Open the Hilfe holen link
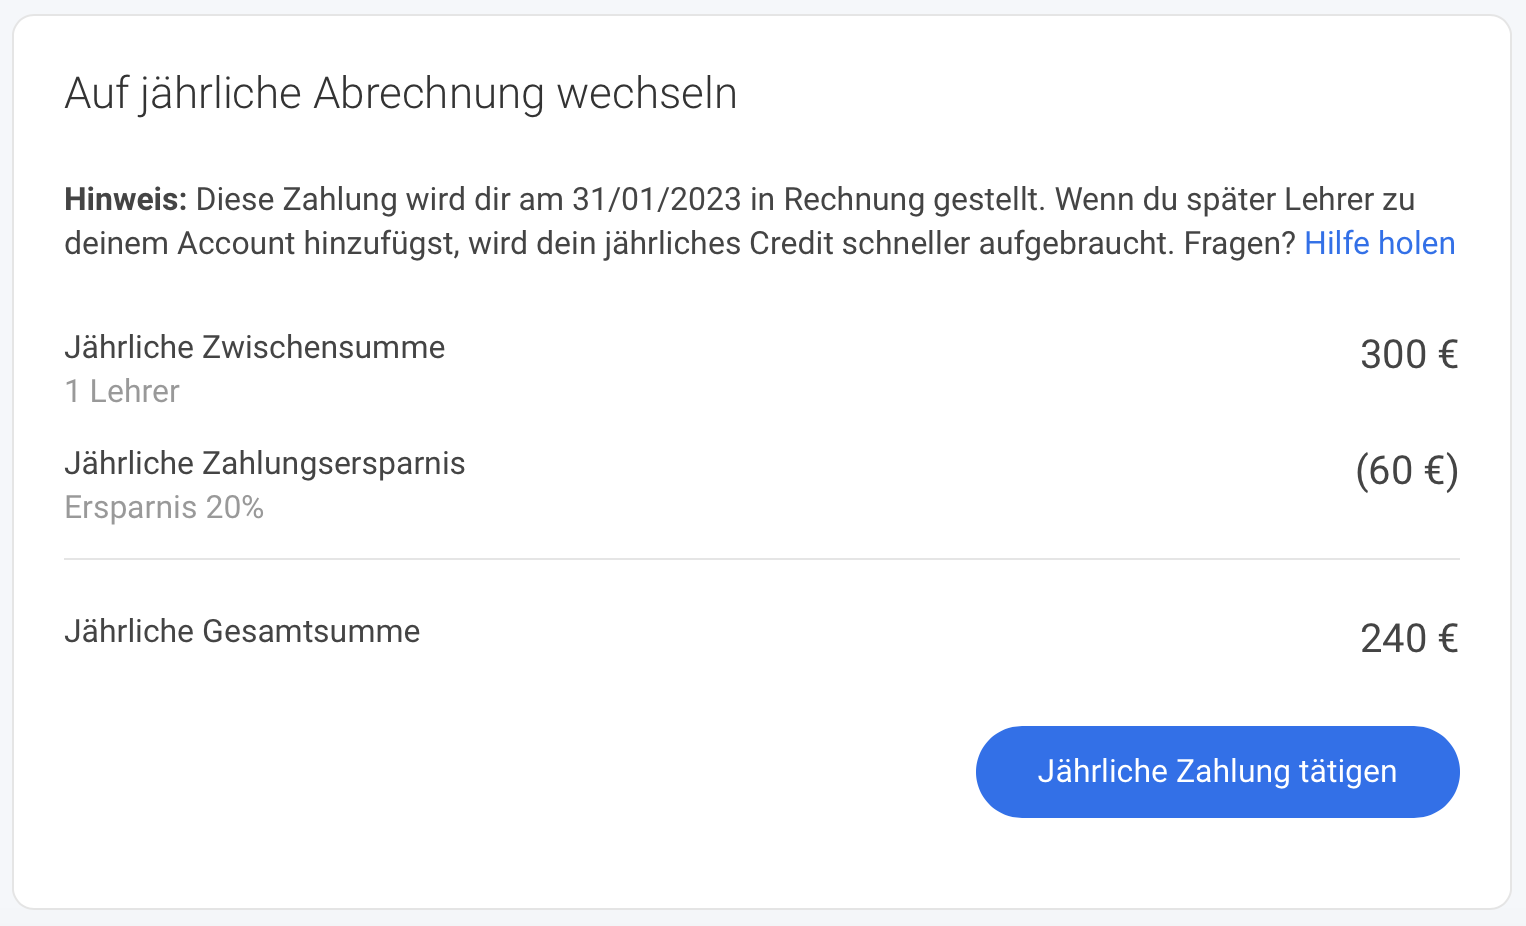This screenshot has width=1526, height=926. tap(1380, 243)
